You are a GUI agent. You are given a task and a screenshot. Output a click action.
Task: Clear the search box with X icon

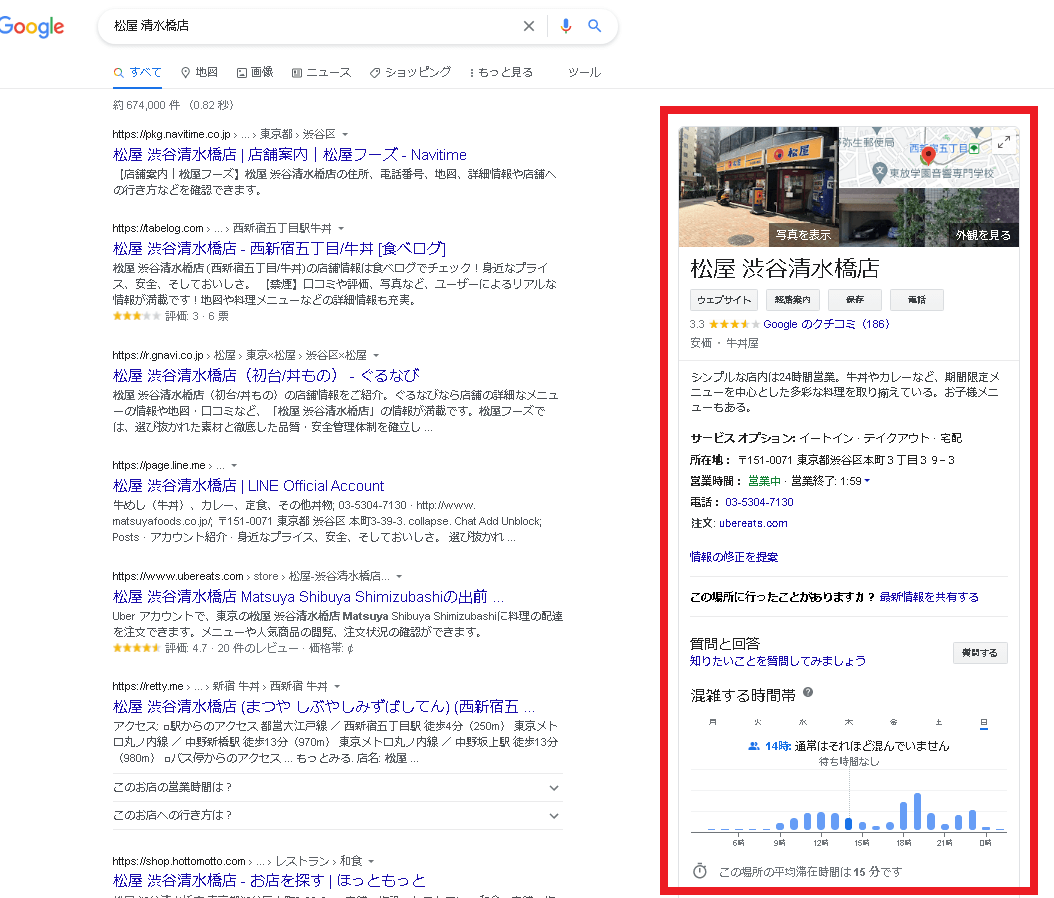point(529,26)
